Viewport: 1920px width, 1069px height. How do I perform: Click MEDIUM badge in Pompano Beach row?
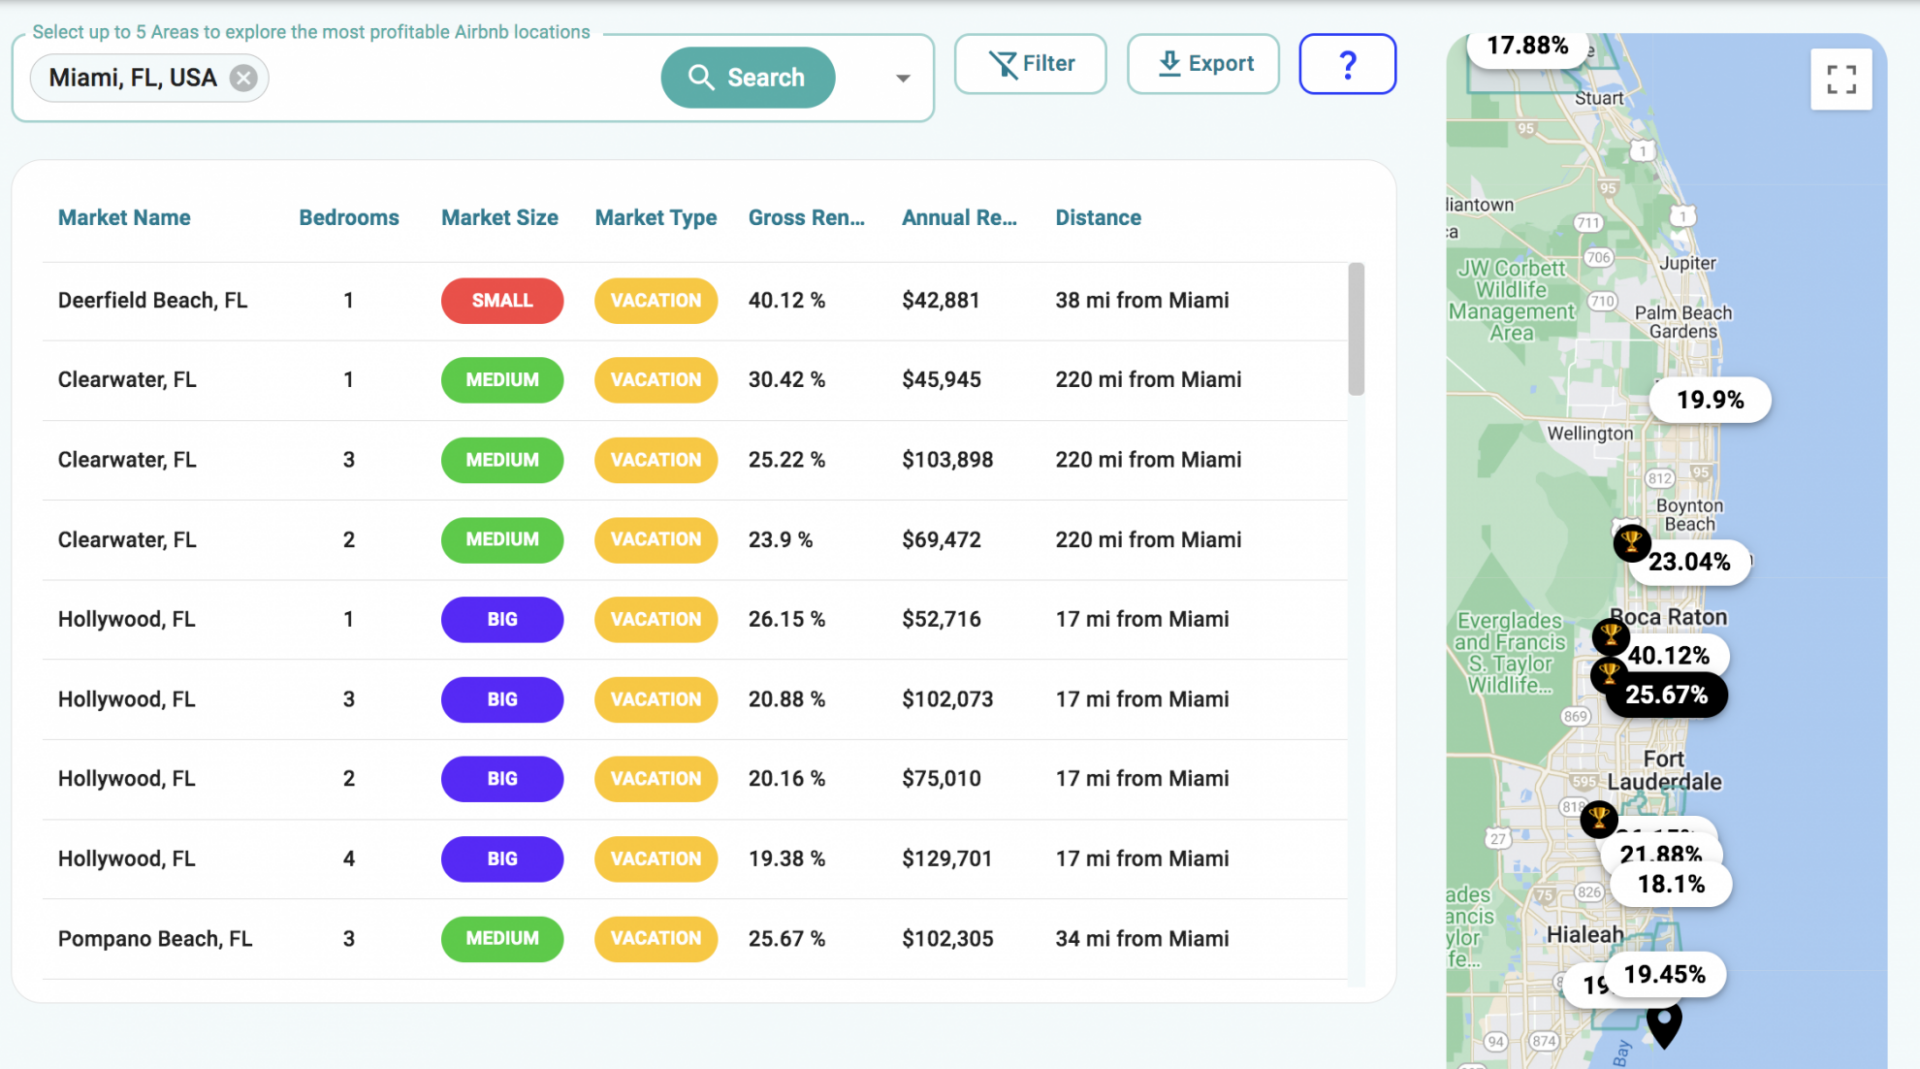click(502, 939)
